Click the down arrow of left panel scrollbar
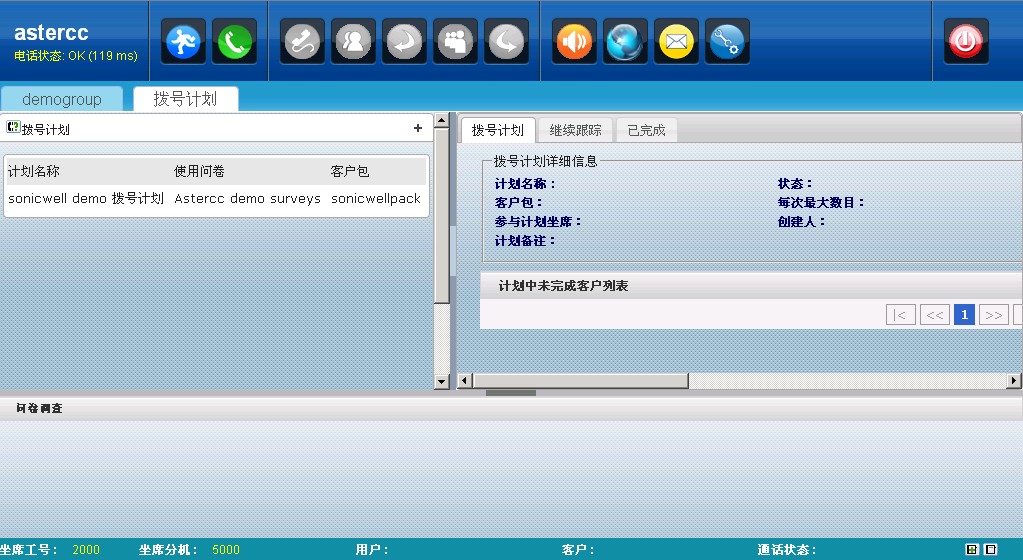The width and height of the screenshot is (1023, 560). pyautogui.click(x=442, y=382)
